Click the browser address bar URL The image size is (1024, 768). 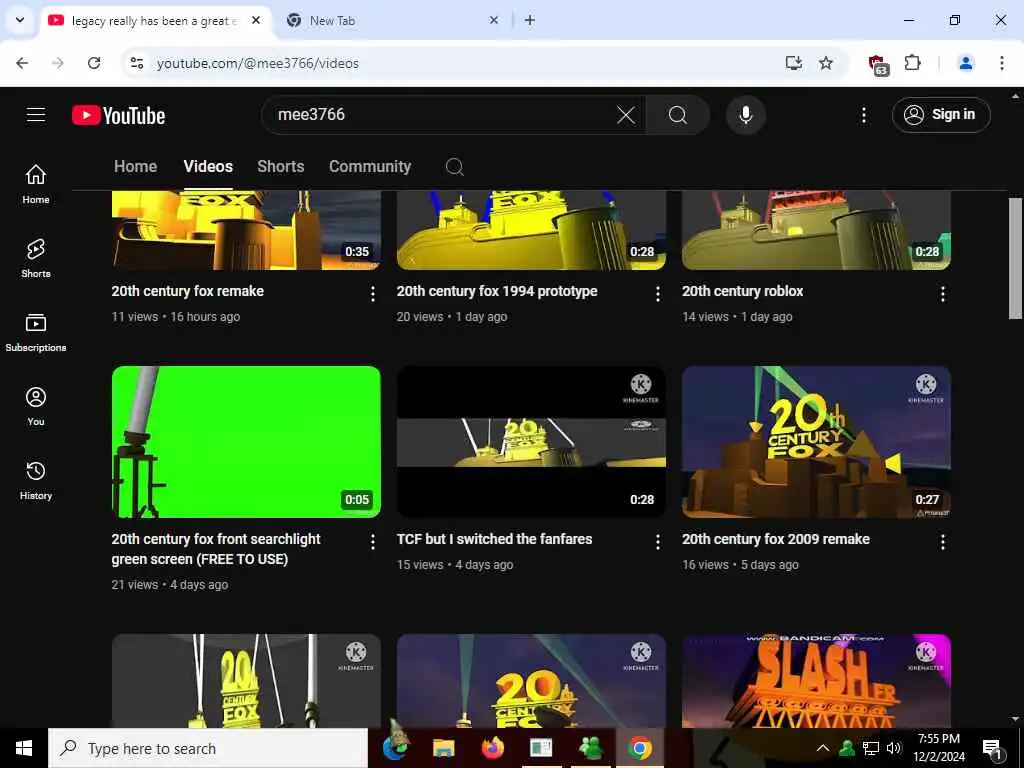(257, 63)
